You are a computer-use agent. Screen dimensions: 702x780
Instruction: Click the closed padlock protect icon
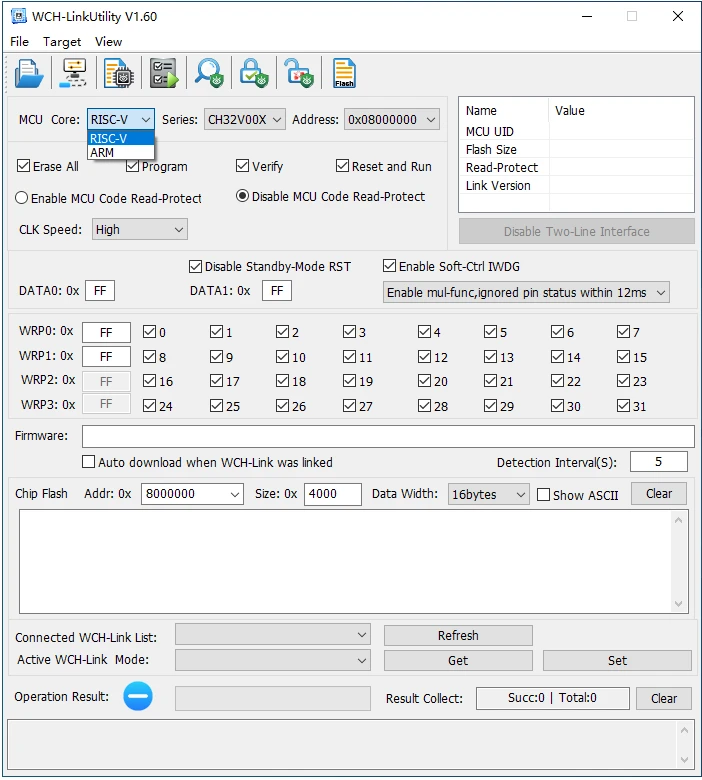(254, 73)
